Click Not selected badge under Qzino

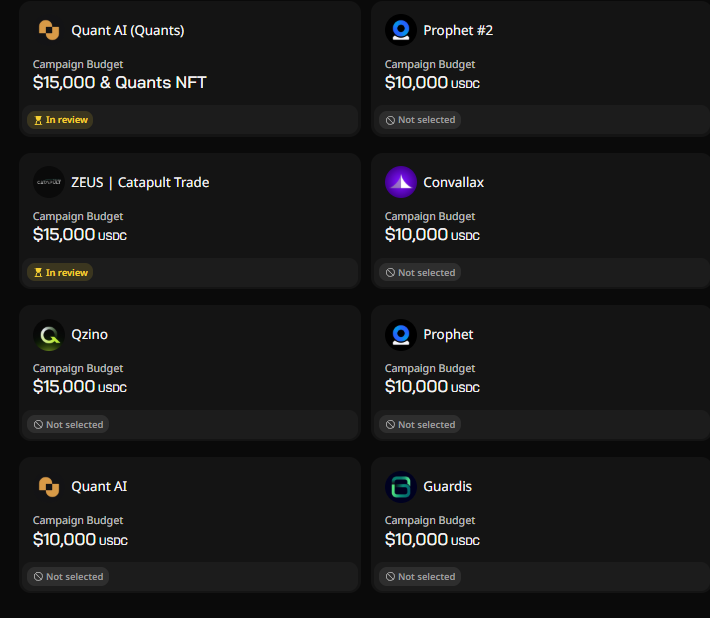pos(68,425)
